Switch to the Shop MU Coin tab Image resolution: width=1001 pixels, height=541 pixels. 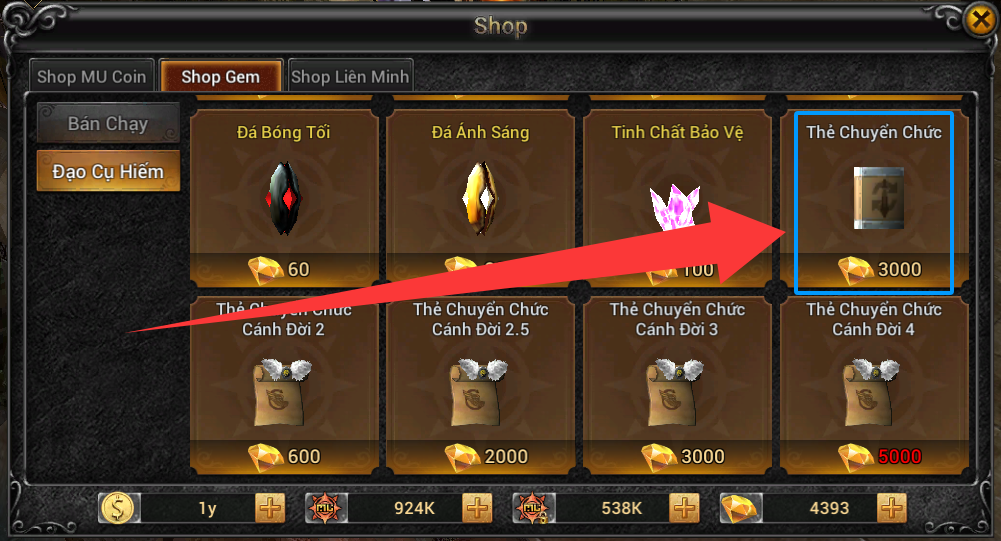(91, 76)
